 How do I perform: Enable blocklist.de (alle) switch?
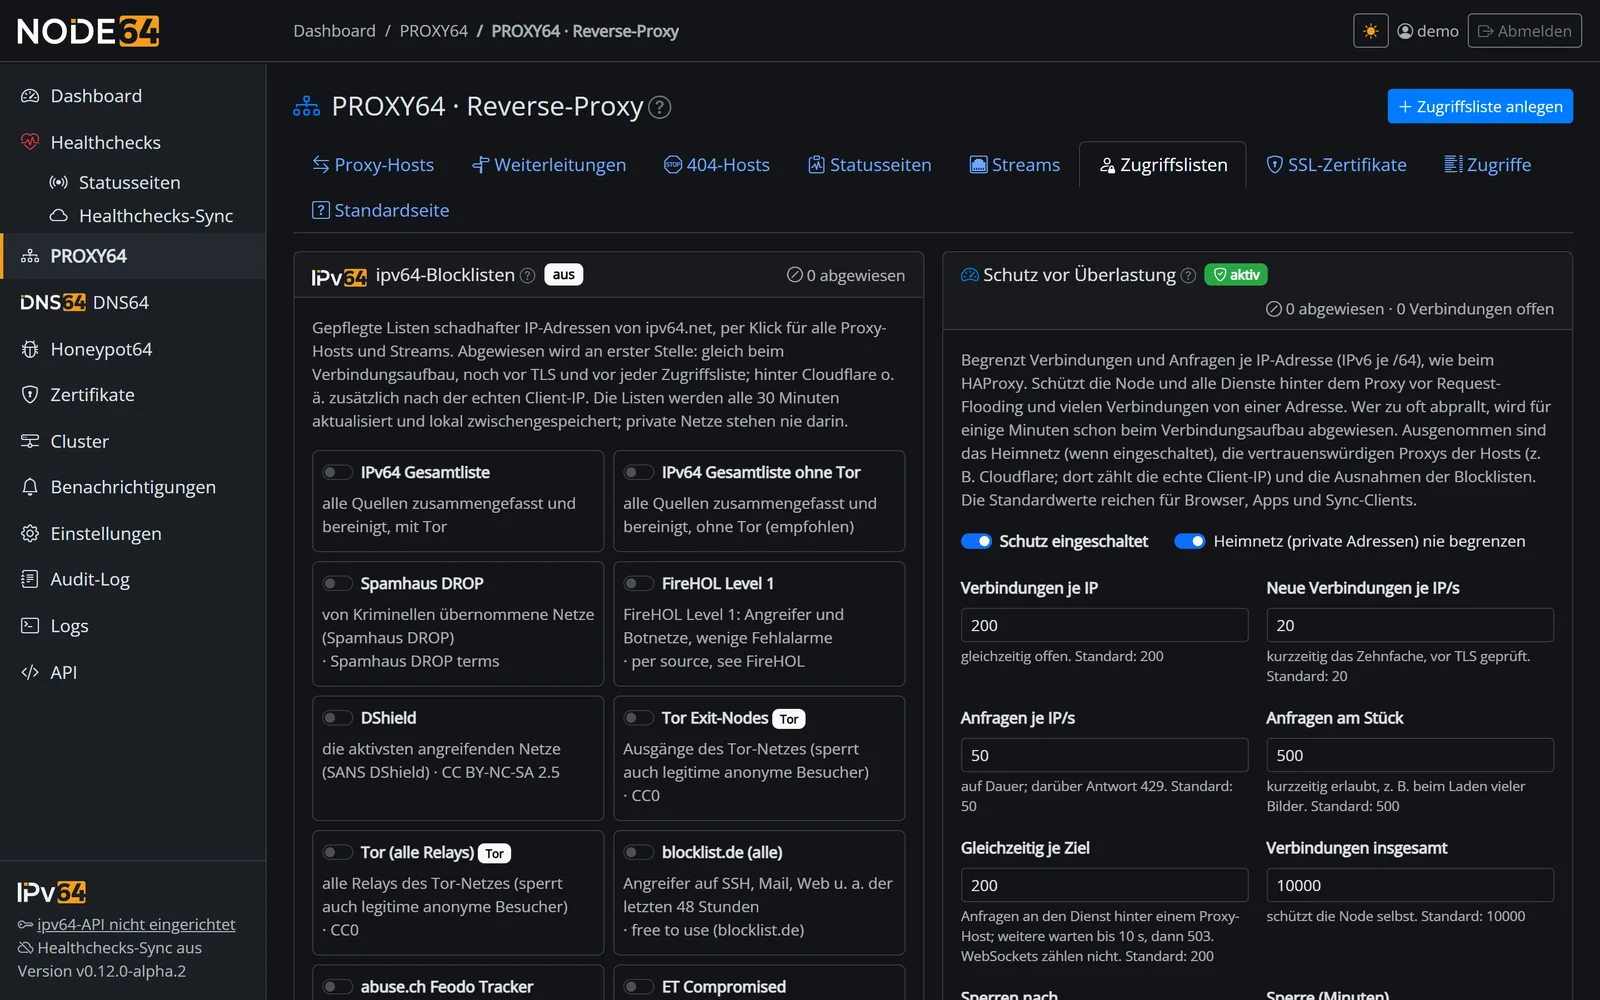[x=638, y=852]
